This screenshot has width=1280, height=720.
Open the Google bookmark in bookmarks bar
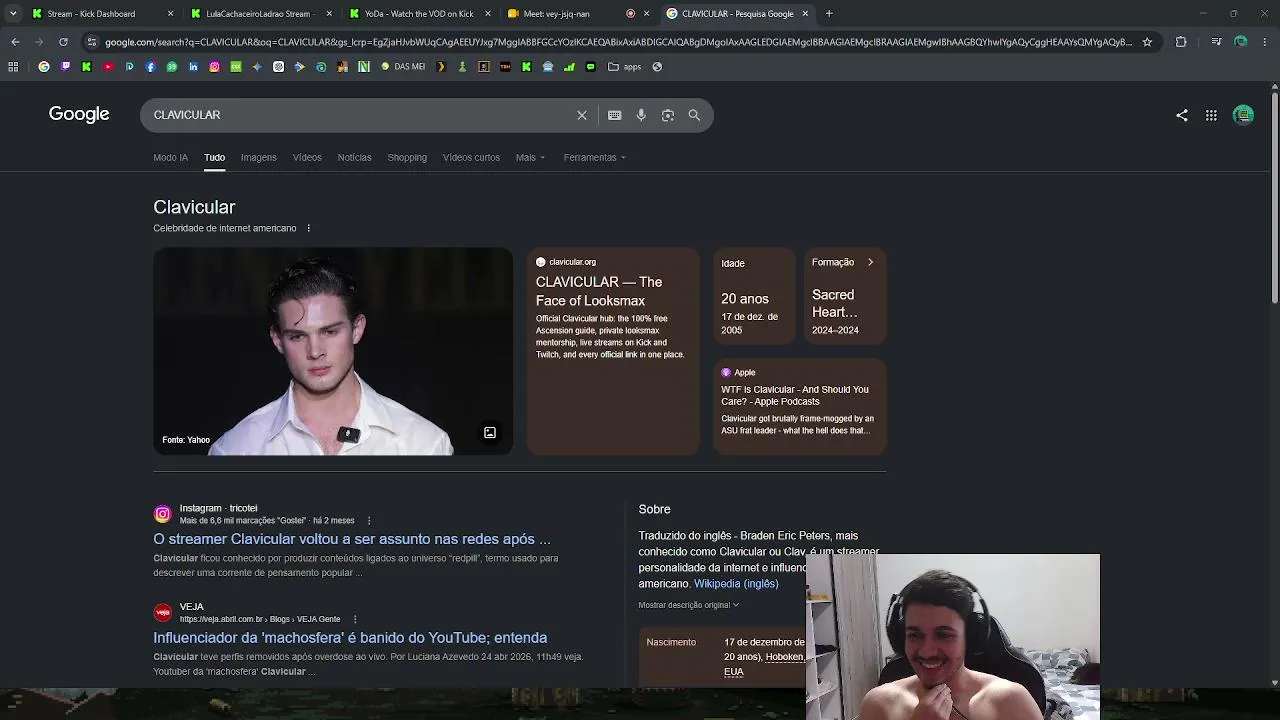tap(44, 67)
